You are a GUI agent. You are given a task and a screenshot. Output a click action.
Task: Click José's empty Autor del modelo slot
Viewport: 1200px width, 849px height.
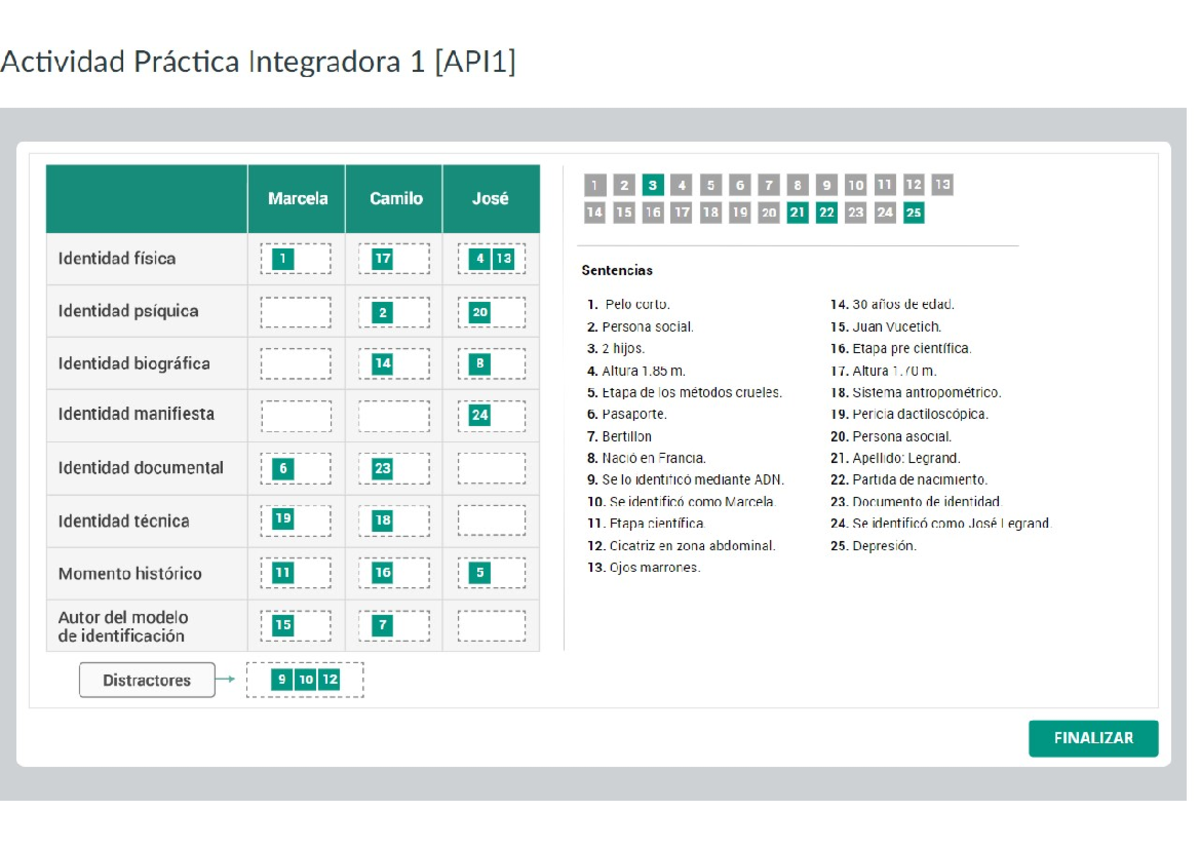click(x=491, y=625)
